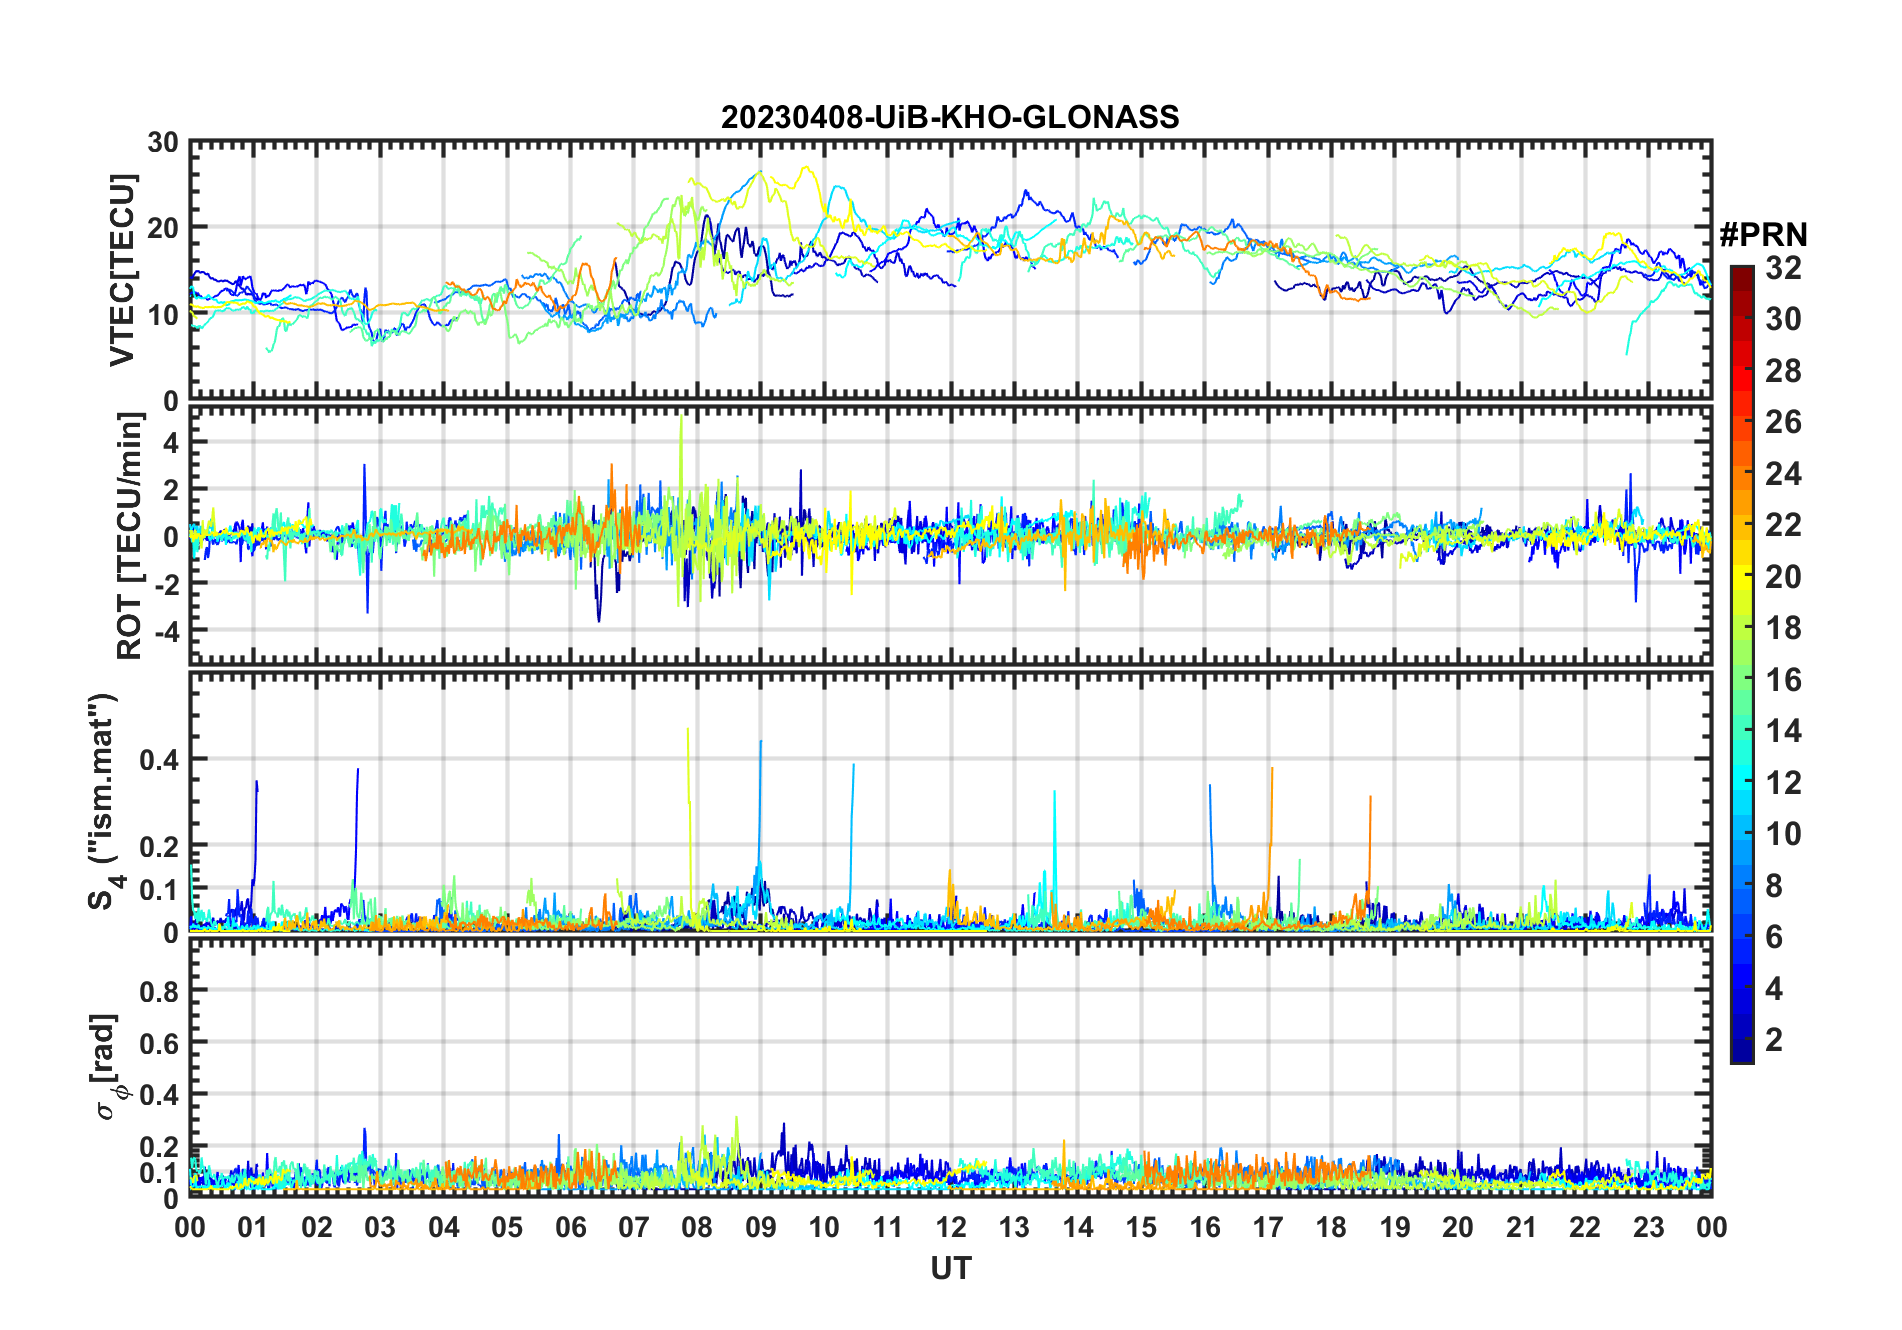Click the #PRN colorbar title

(x=1763, y=235)
